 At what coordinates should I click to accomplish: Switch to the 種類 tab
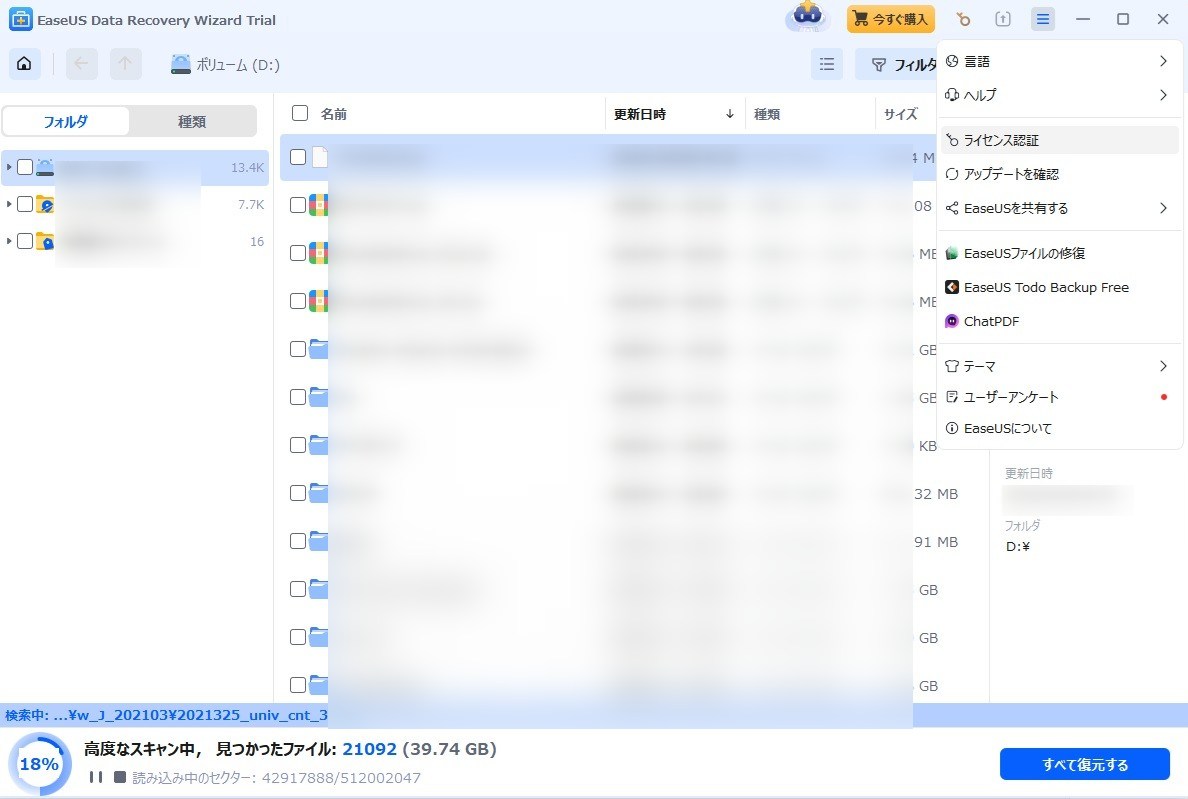click(192, 122)
